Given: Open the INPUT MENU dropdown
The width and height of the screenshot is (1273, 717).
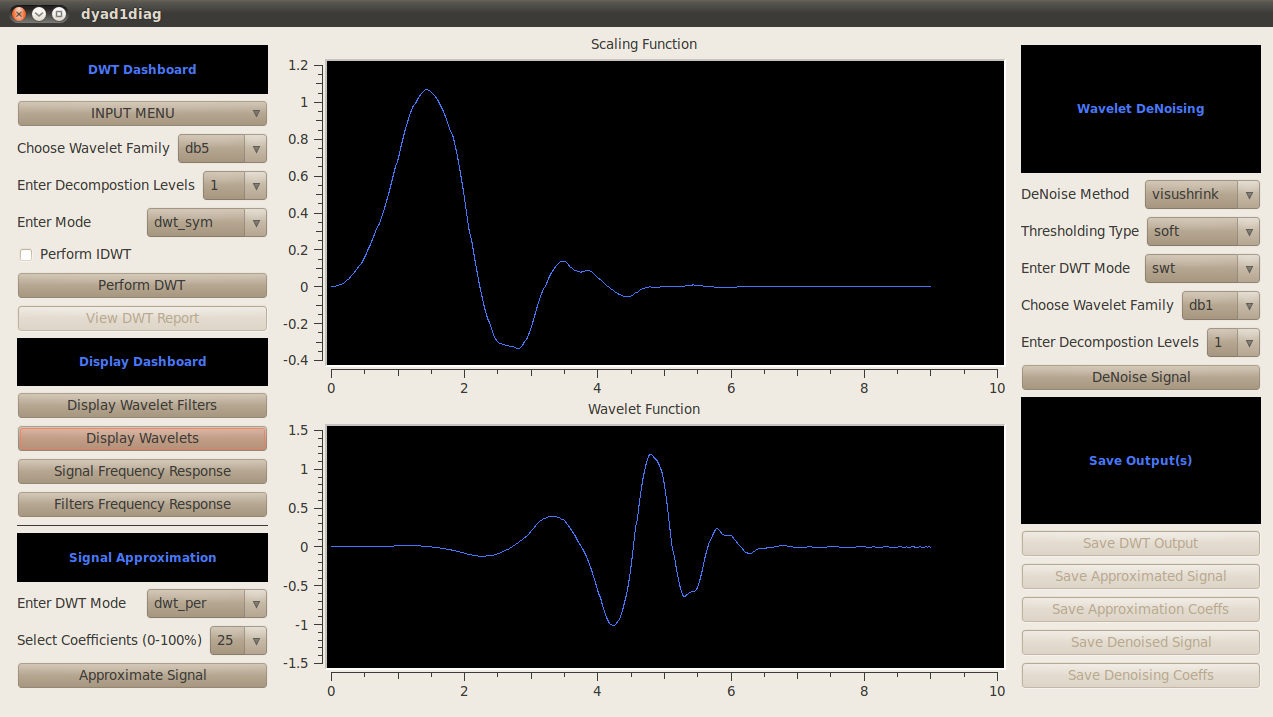Looking at the screenshot, I should point(142,113).
